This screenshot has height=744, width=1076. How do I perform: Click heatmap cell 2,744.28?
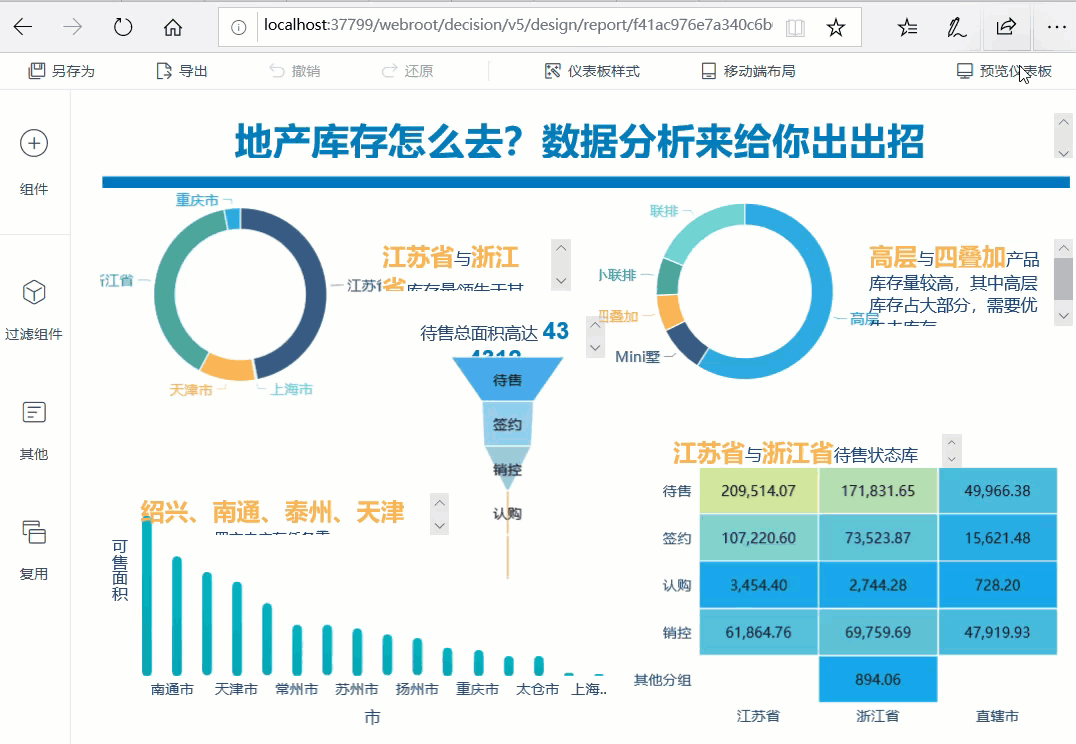878,585
